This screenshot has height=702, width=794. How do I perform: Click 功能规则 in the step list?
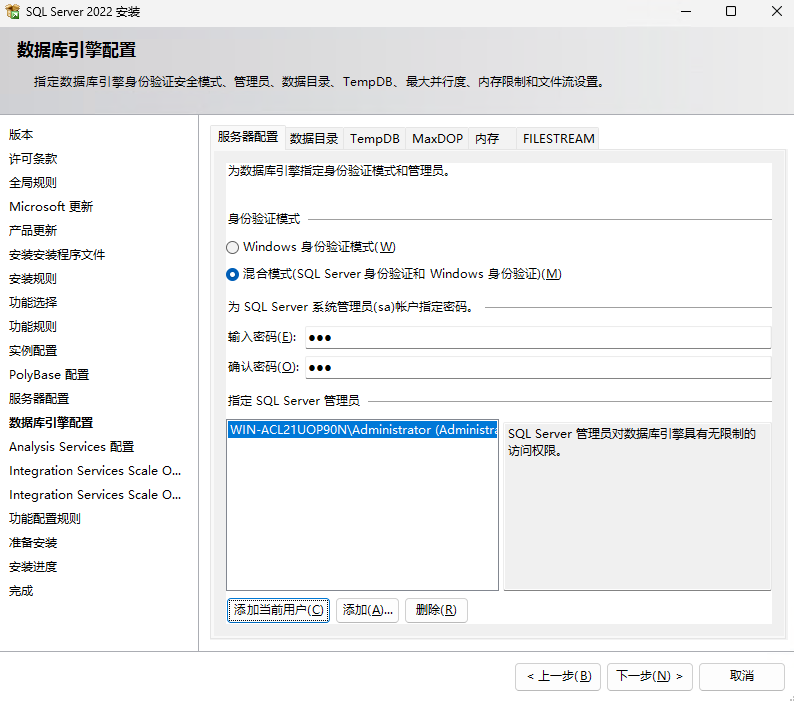click(x=33, y=327)
